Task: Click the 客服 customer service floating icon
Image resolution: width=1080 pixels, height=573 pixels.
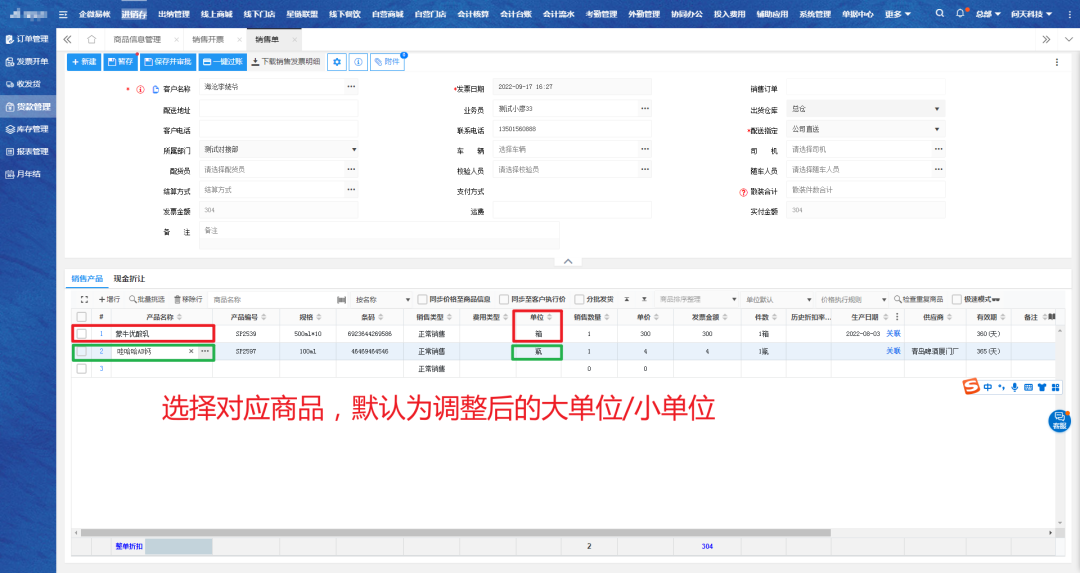Action: (1059, 421)
